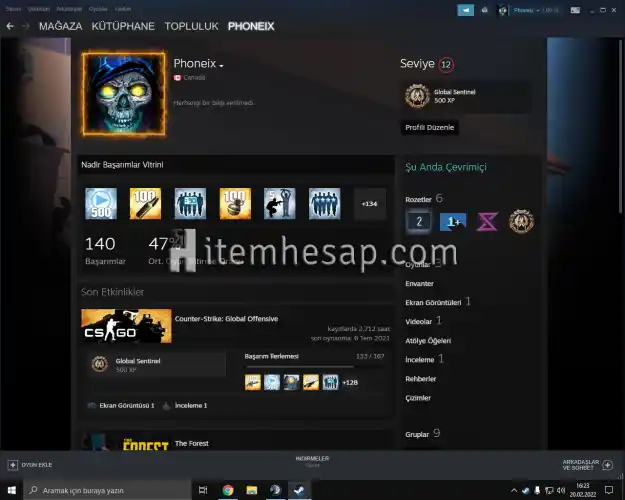Viewport: 625px width, 500px height.
Task: Open the +134 more achievements tile
Action: [x=369, y=203]
